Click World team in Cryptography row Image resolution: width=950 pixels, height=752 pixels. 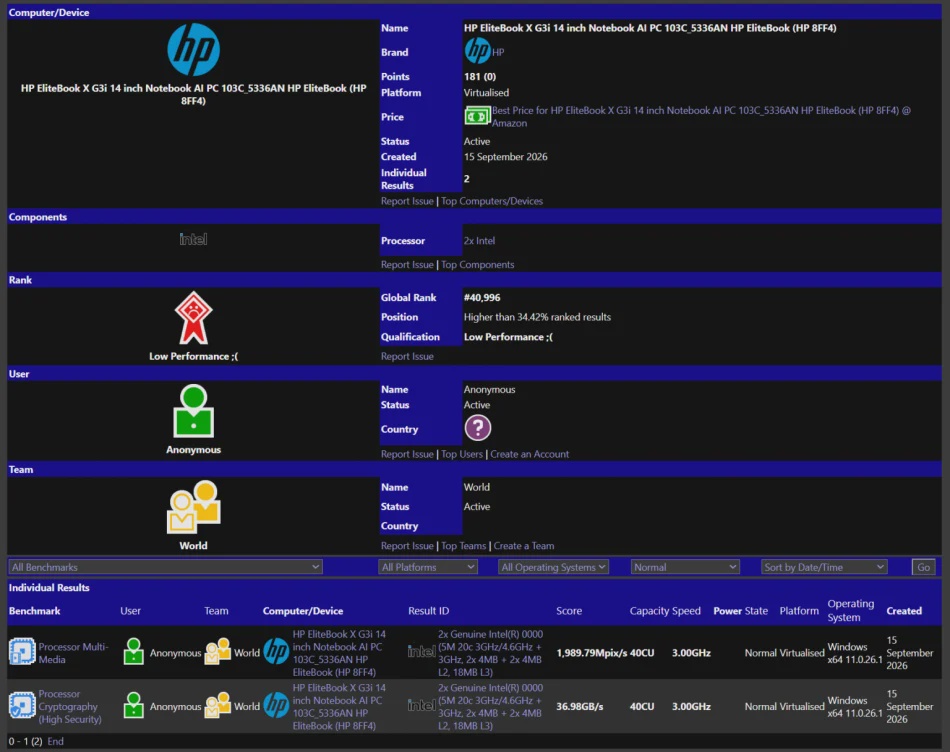(x=247, y=706)
